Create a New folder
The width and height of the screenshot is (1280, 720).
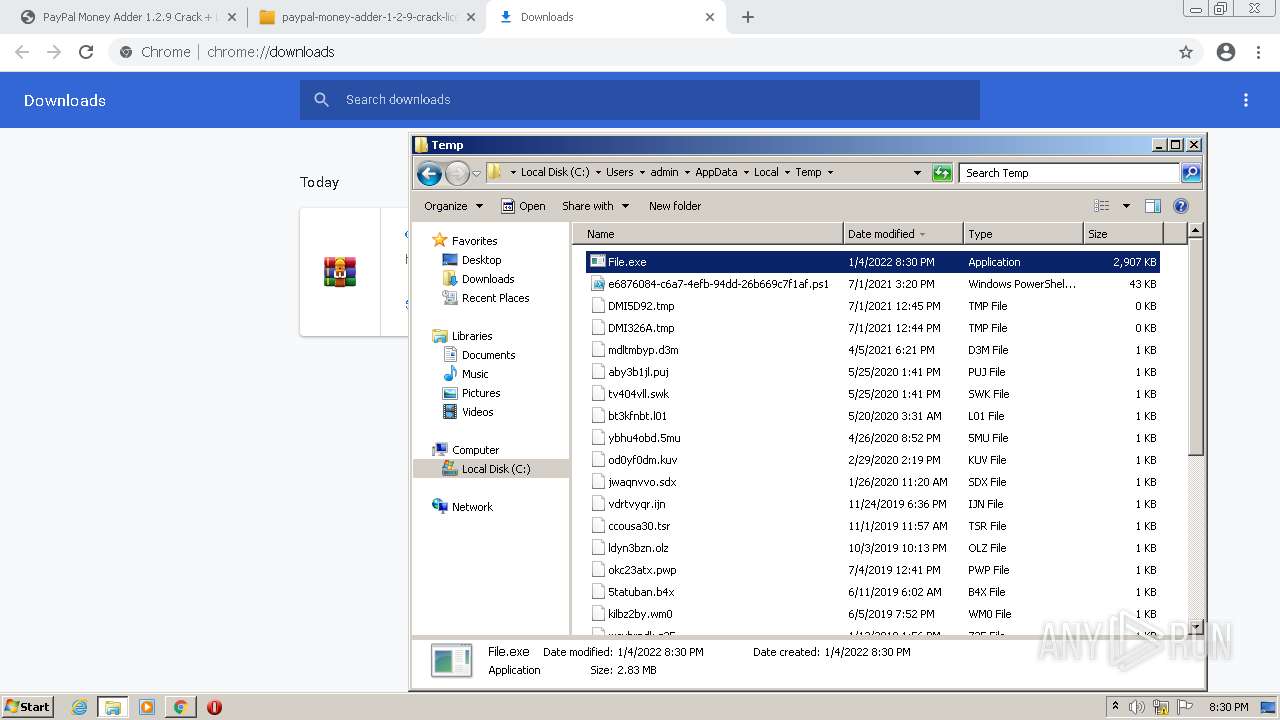coord(675,206)
